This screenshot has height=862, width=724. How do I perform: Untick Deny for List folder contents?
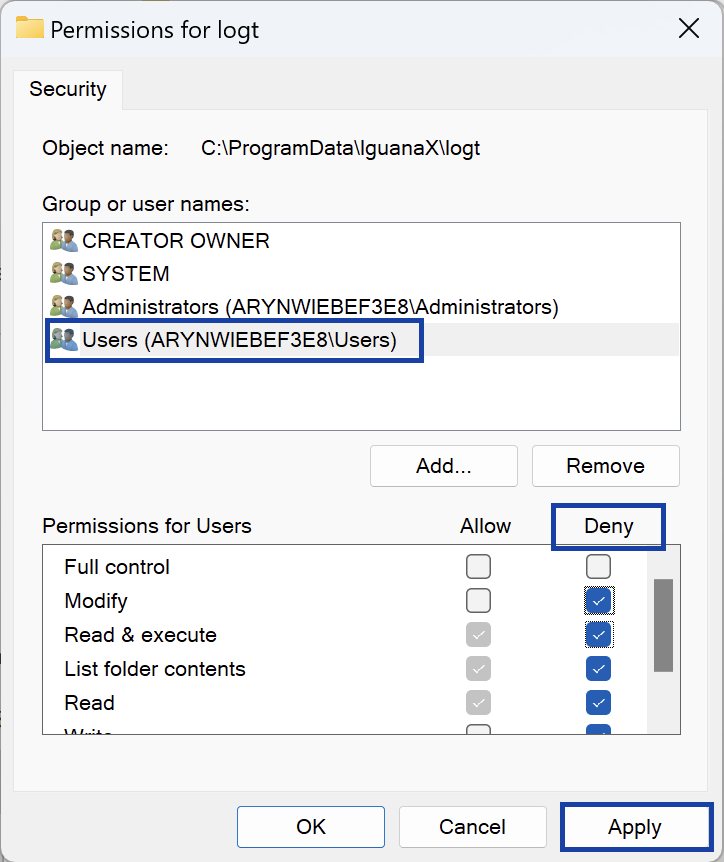(598, 669)
